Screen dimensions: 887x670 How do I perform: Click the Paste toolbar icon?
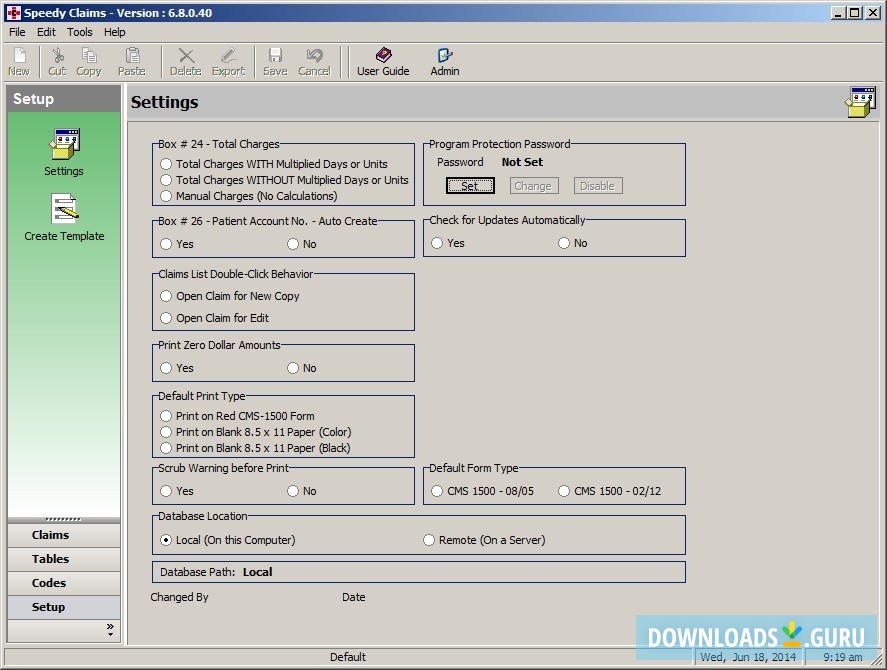[x=132, y=61]
